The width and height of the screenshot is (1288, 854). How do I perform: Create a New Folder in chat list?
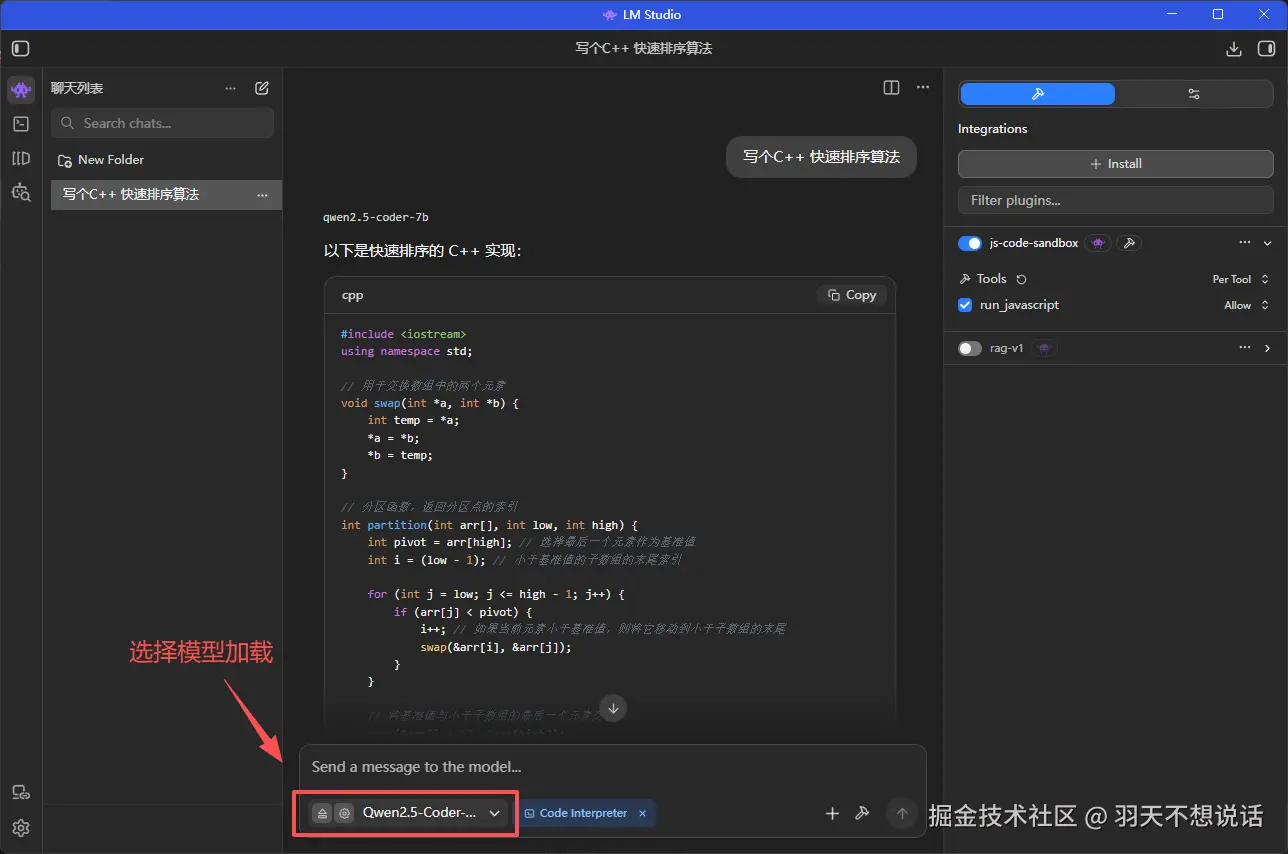coord(100,160)
